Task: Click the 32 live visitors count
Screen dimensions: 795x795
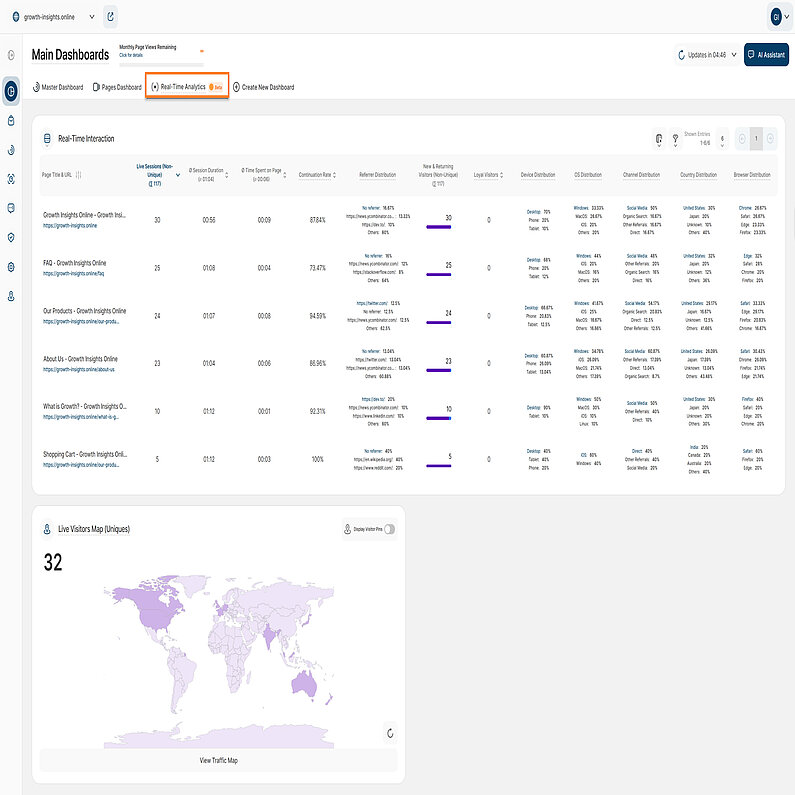Action: click(53, 563)
